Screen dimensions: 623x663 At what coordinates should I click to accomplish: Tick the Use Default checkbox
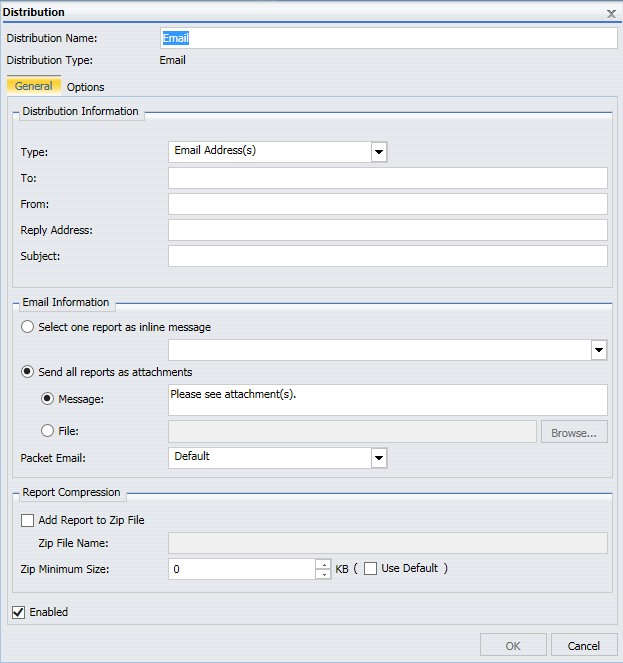[x=370, y=569]
